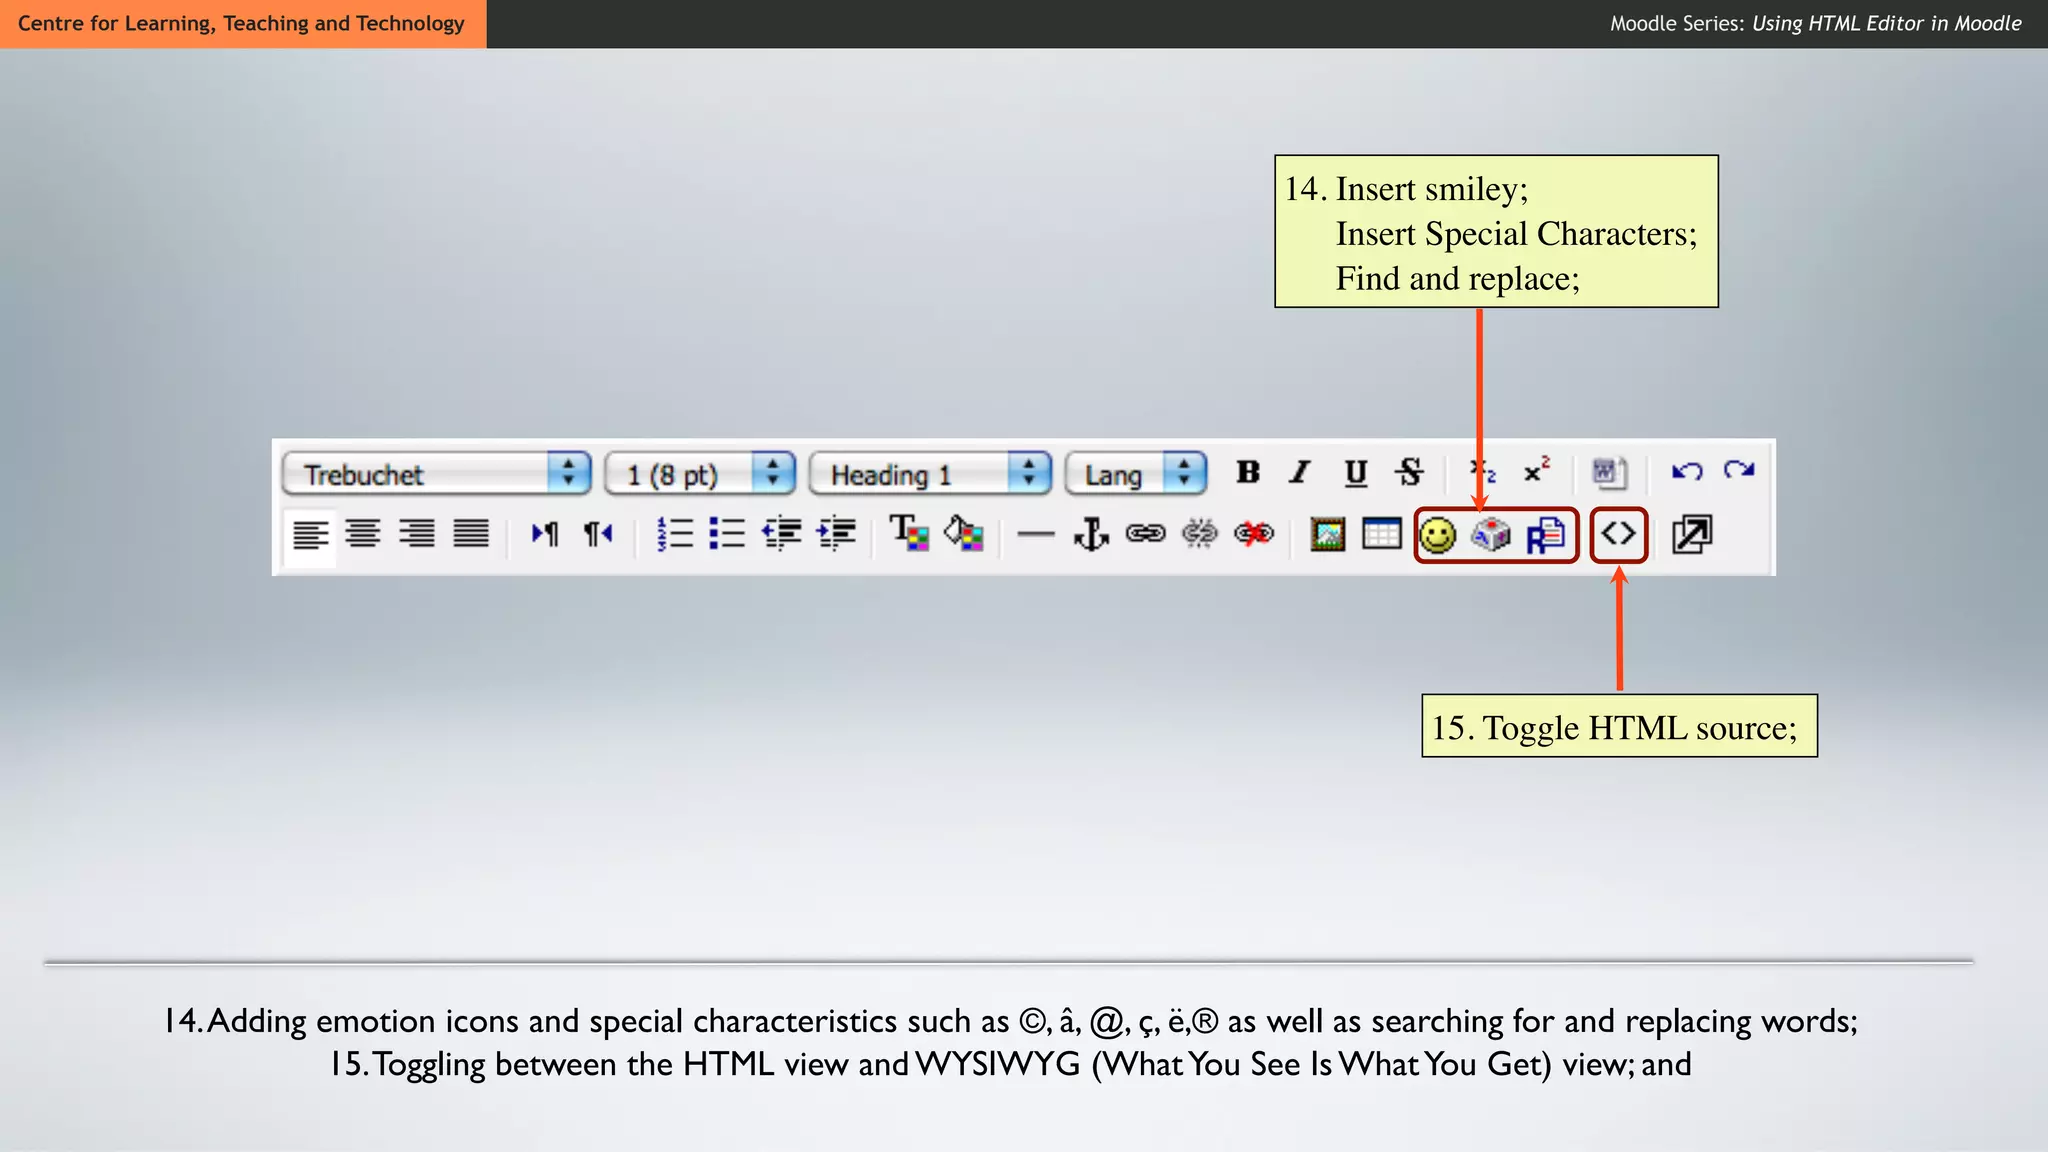Image resolution: width=2048 pixels, height=1152 pixels.
Task: Click the undo arrow button
Action: [1687, 471]
